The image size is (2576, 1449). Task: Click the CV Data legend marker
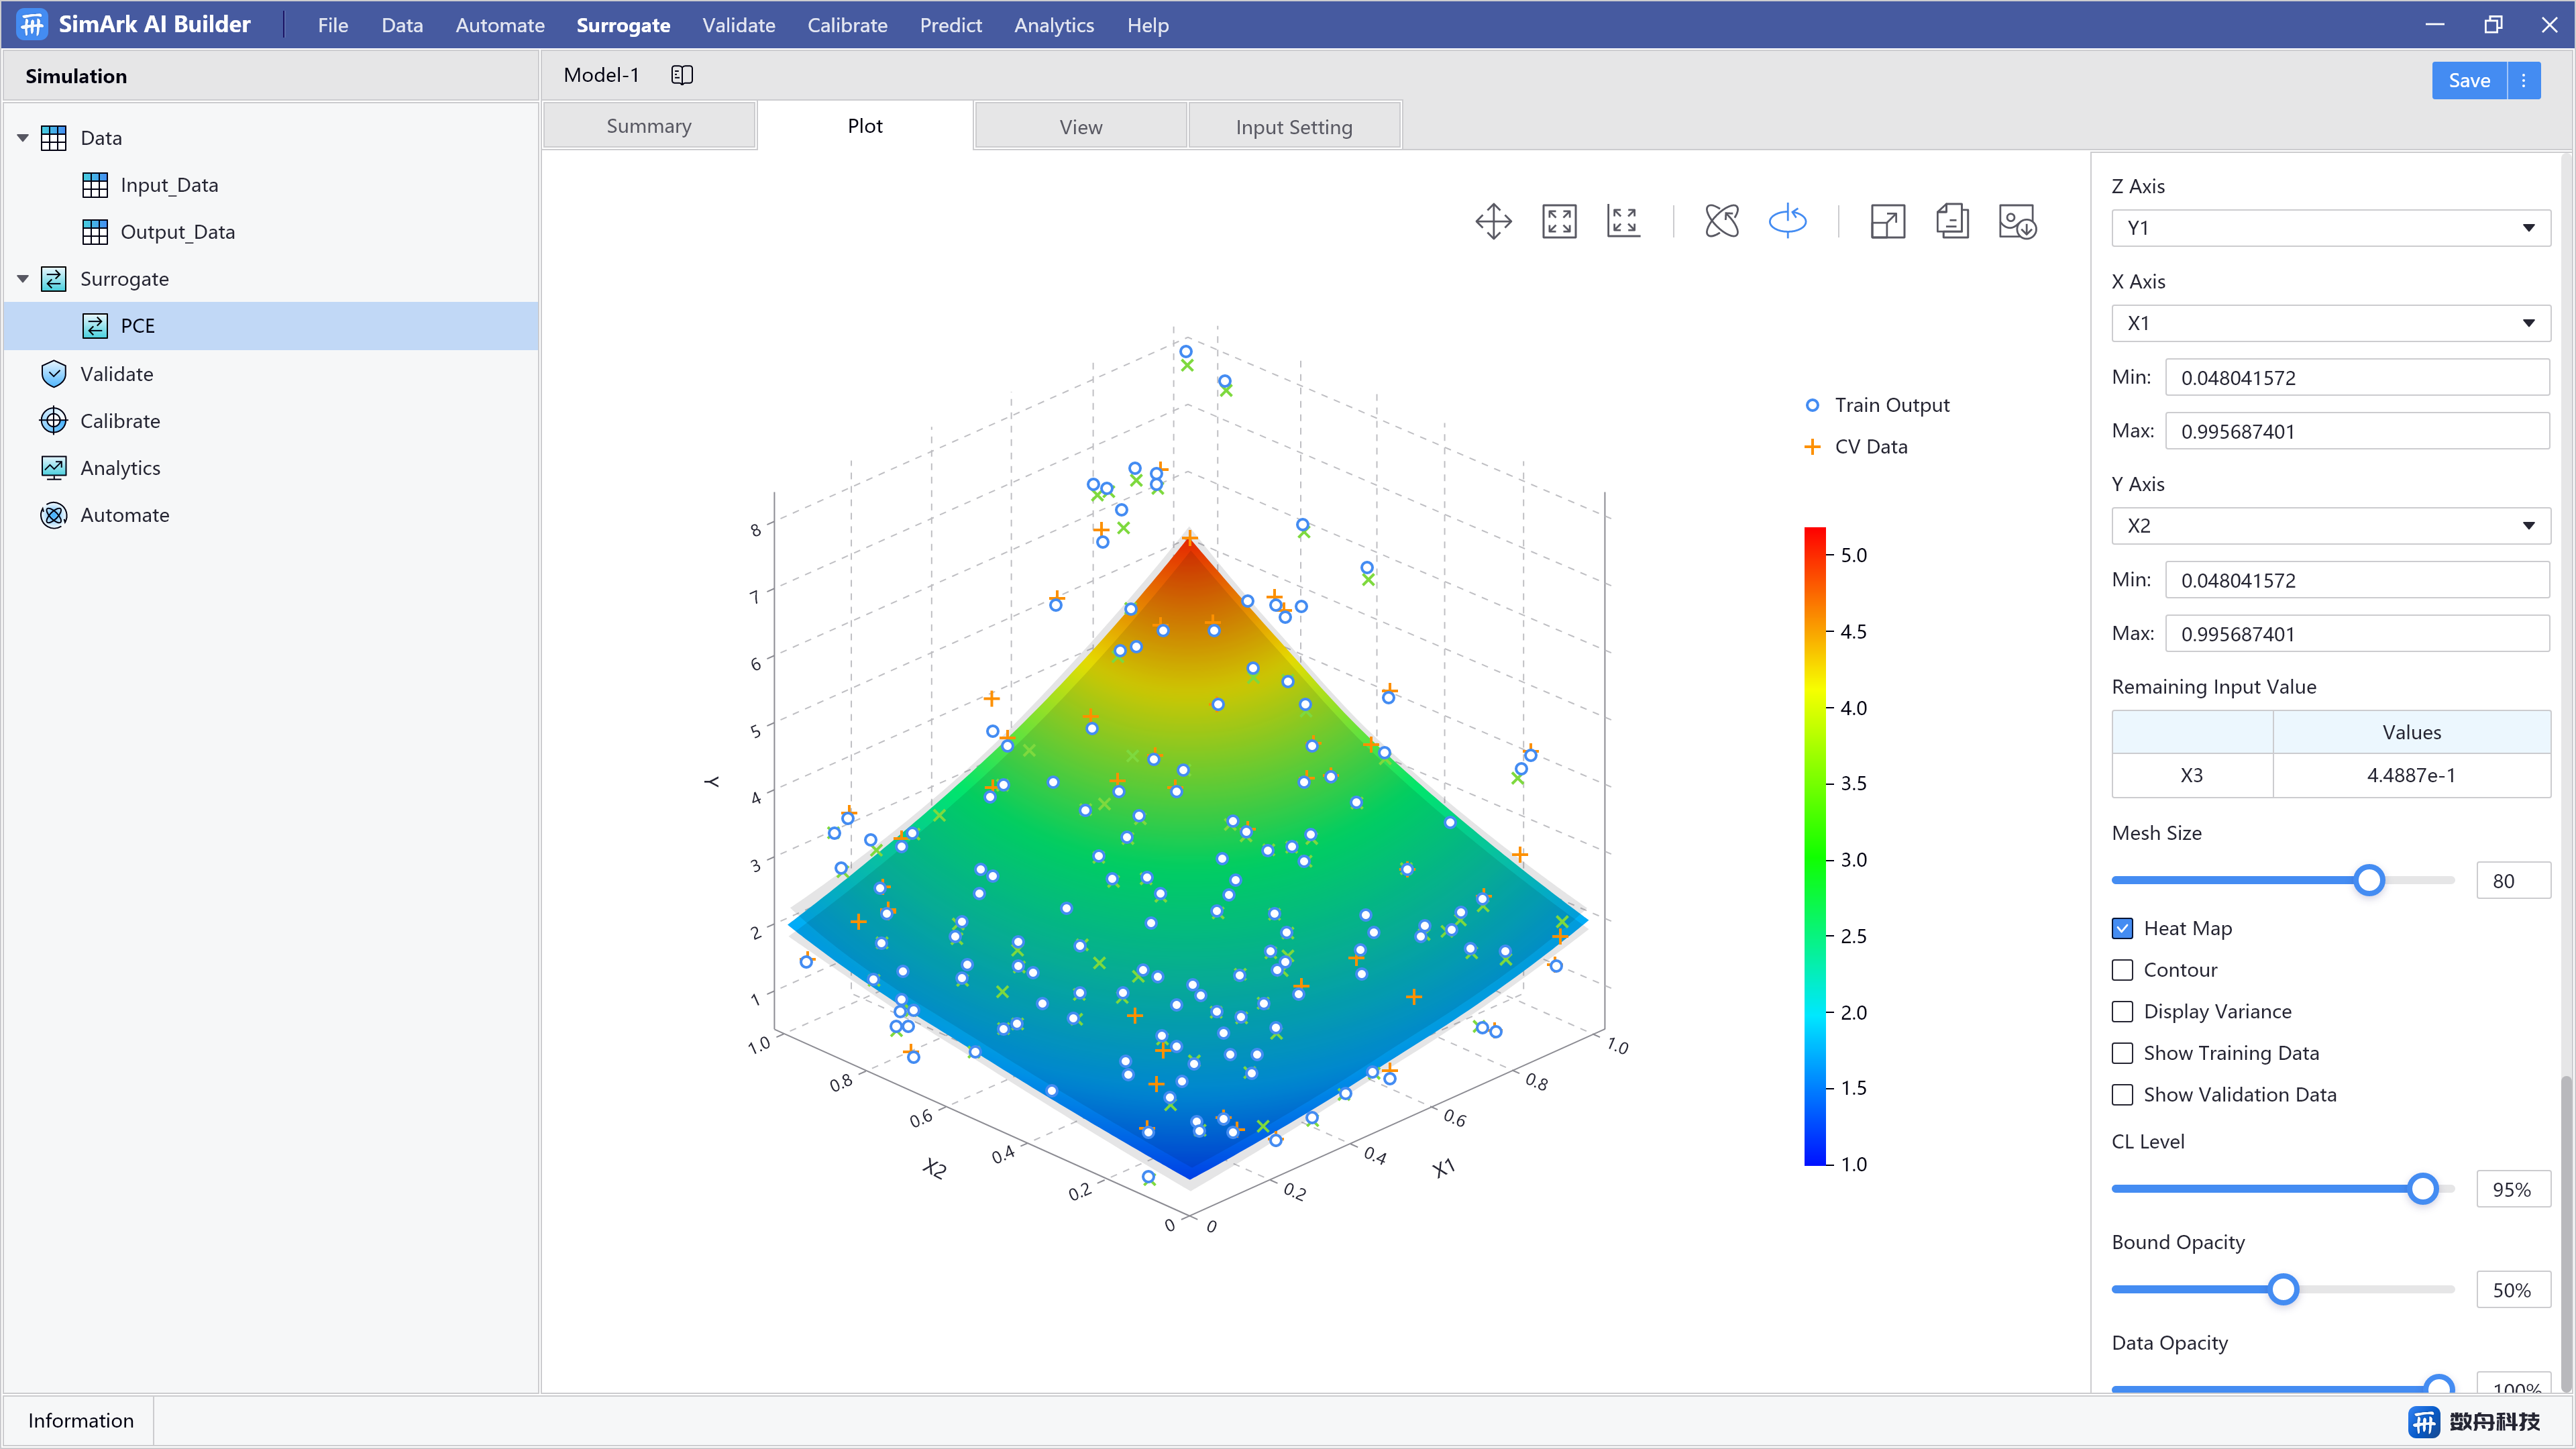pyautogui.click(x=1812, y=447)
